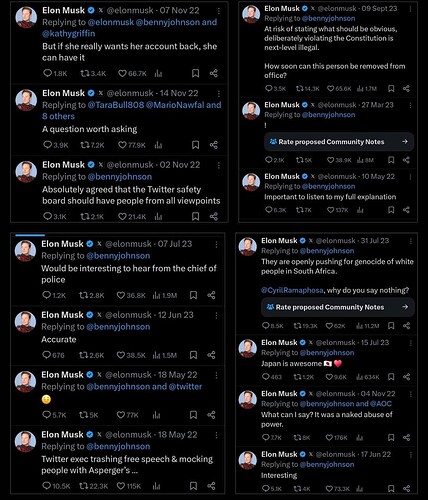Like the 'naked abuse of power' tweet
This screenshot has width=428, height=500.
coord(336,437)
